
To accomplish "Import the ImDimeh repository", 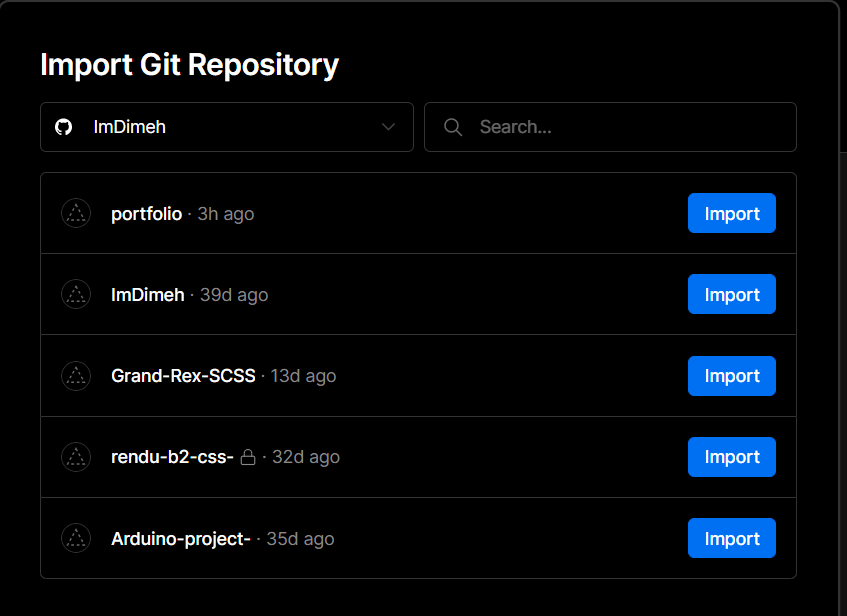I will pos(731,294).
